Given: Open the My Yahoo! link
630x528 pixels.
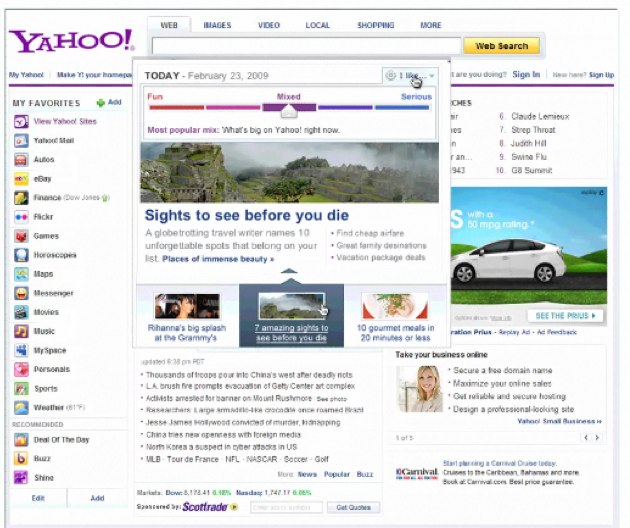Looking at the screenshot, I should point(26,75).
